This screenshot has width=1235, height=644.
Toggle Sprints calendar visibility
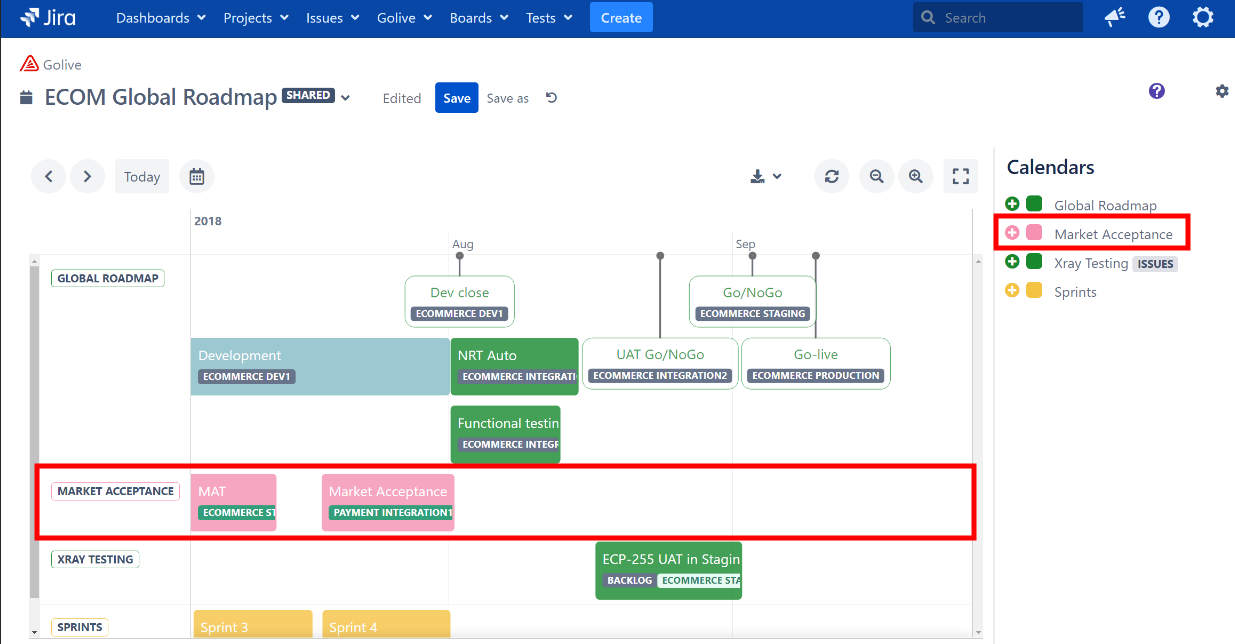click(x=1012, y=291)
